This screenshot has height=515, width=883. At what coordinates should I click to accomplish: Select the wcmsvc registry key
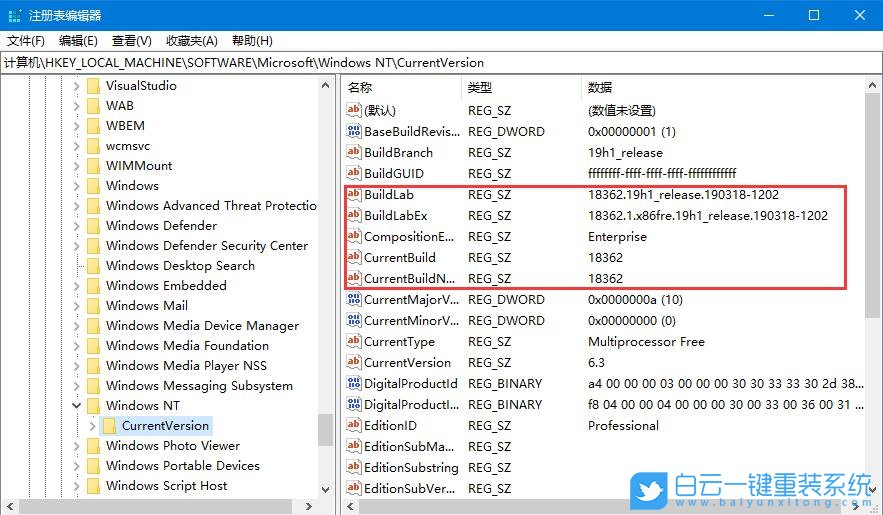(x=128, y=146)
